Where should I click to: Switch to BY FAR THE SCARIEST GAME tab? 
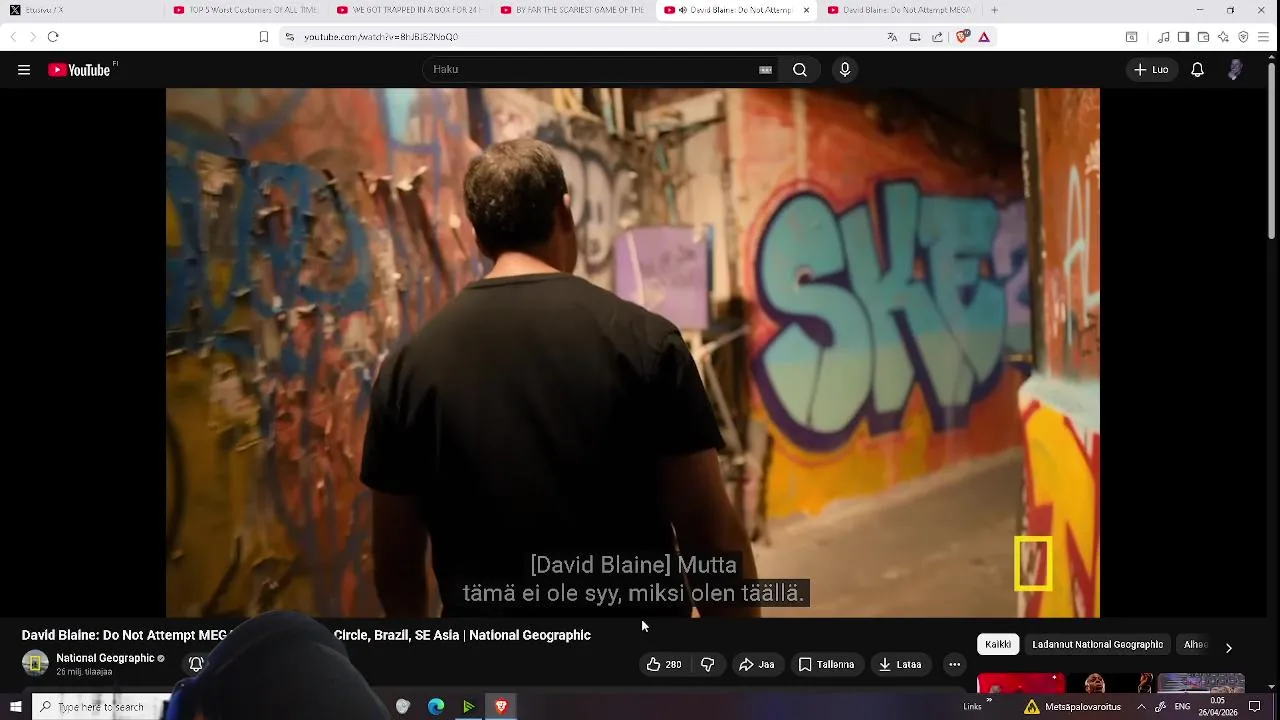point(573,10)
